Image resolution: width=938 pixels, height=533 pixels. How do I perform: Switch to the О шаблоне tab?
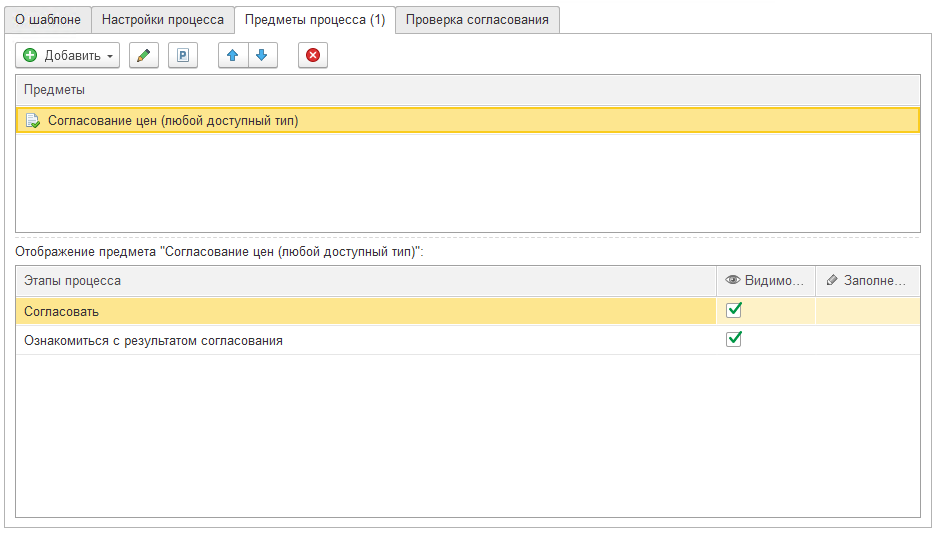(48, 19)
